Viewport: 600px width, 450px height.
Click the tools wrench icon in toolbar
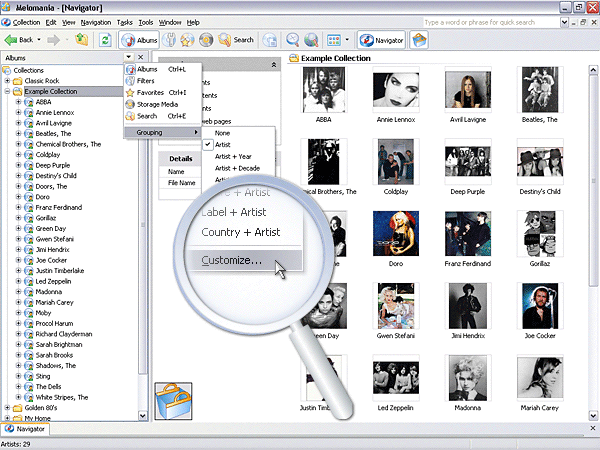pos(169,40)
